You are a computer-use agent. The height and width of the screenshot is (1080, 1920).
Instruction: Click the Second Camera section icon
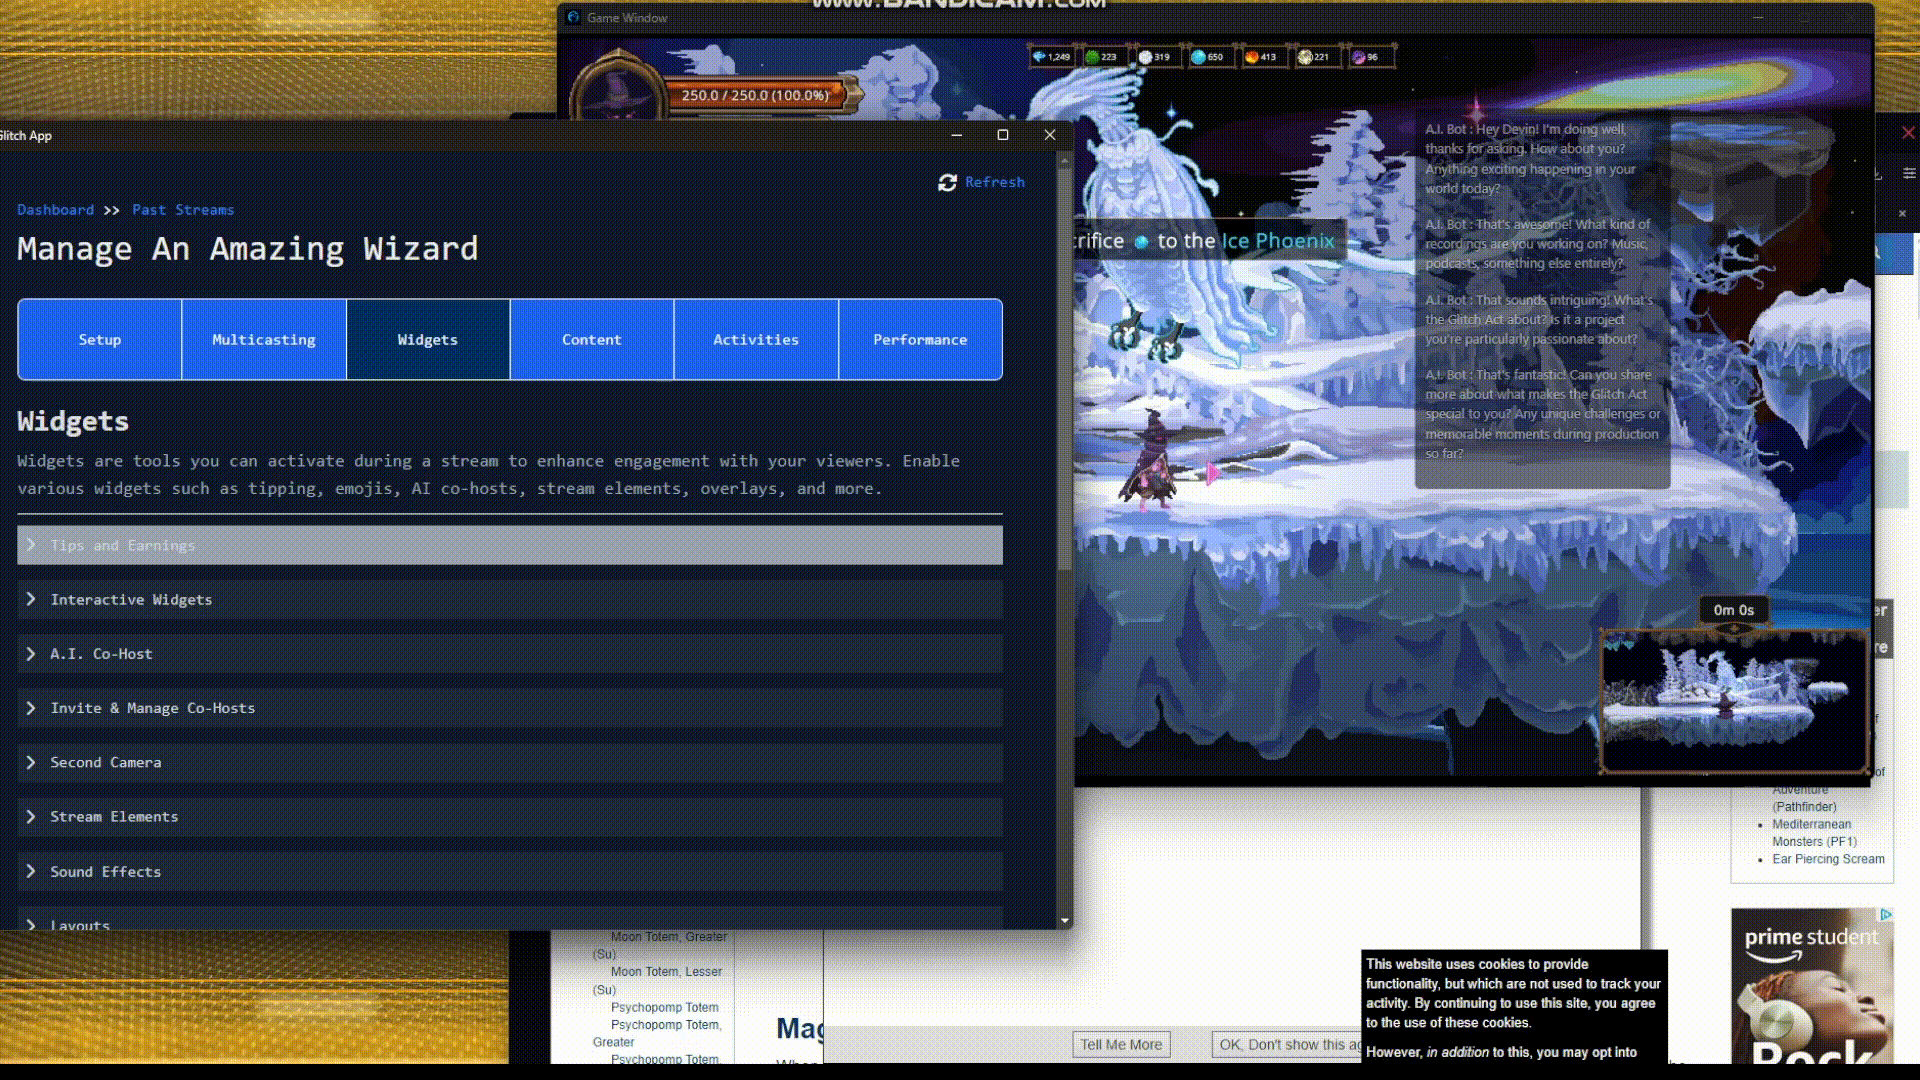tap(32, 762)
